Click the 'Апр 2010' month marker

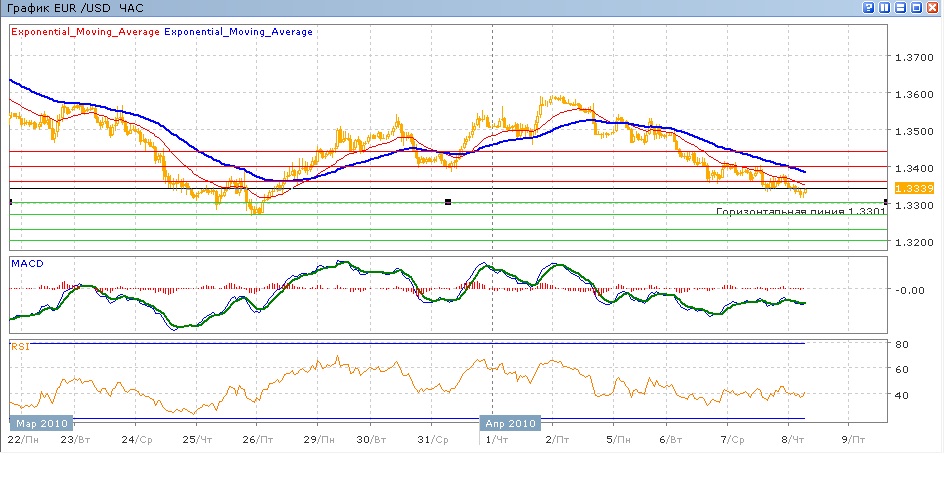[x=510, y=422]
